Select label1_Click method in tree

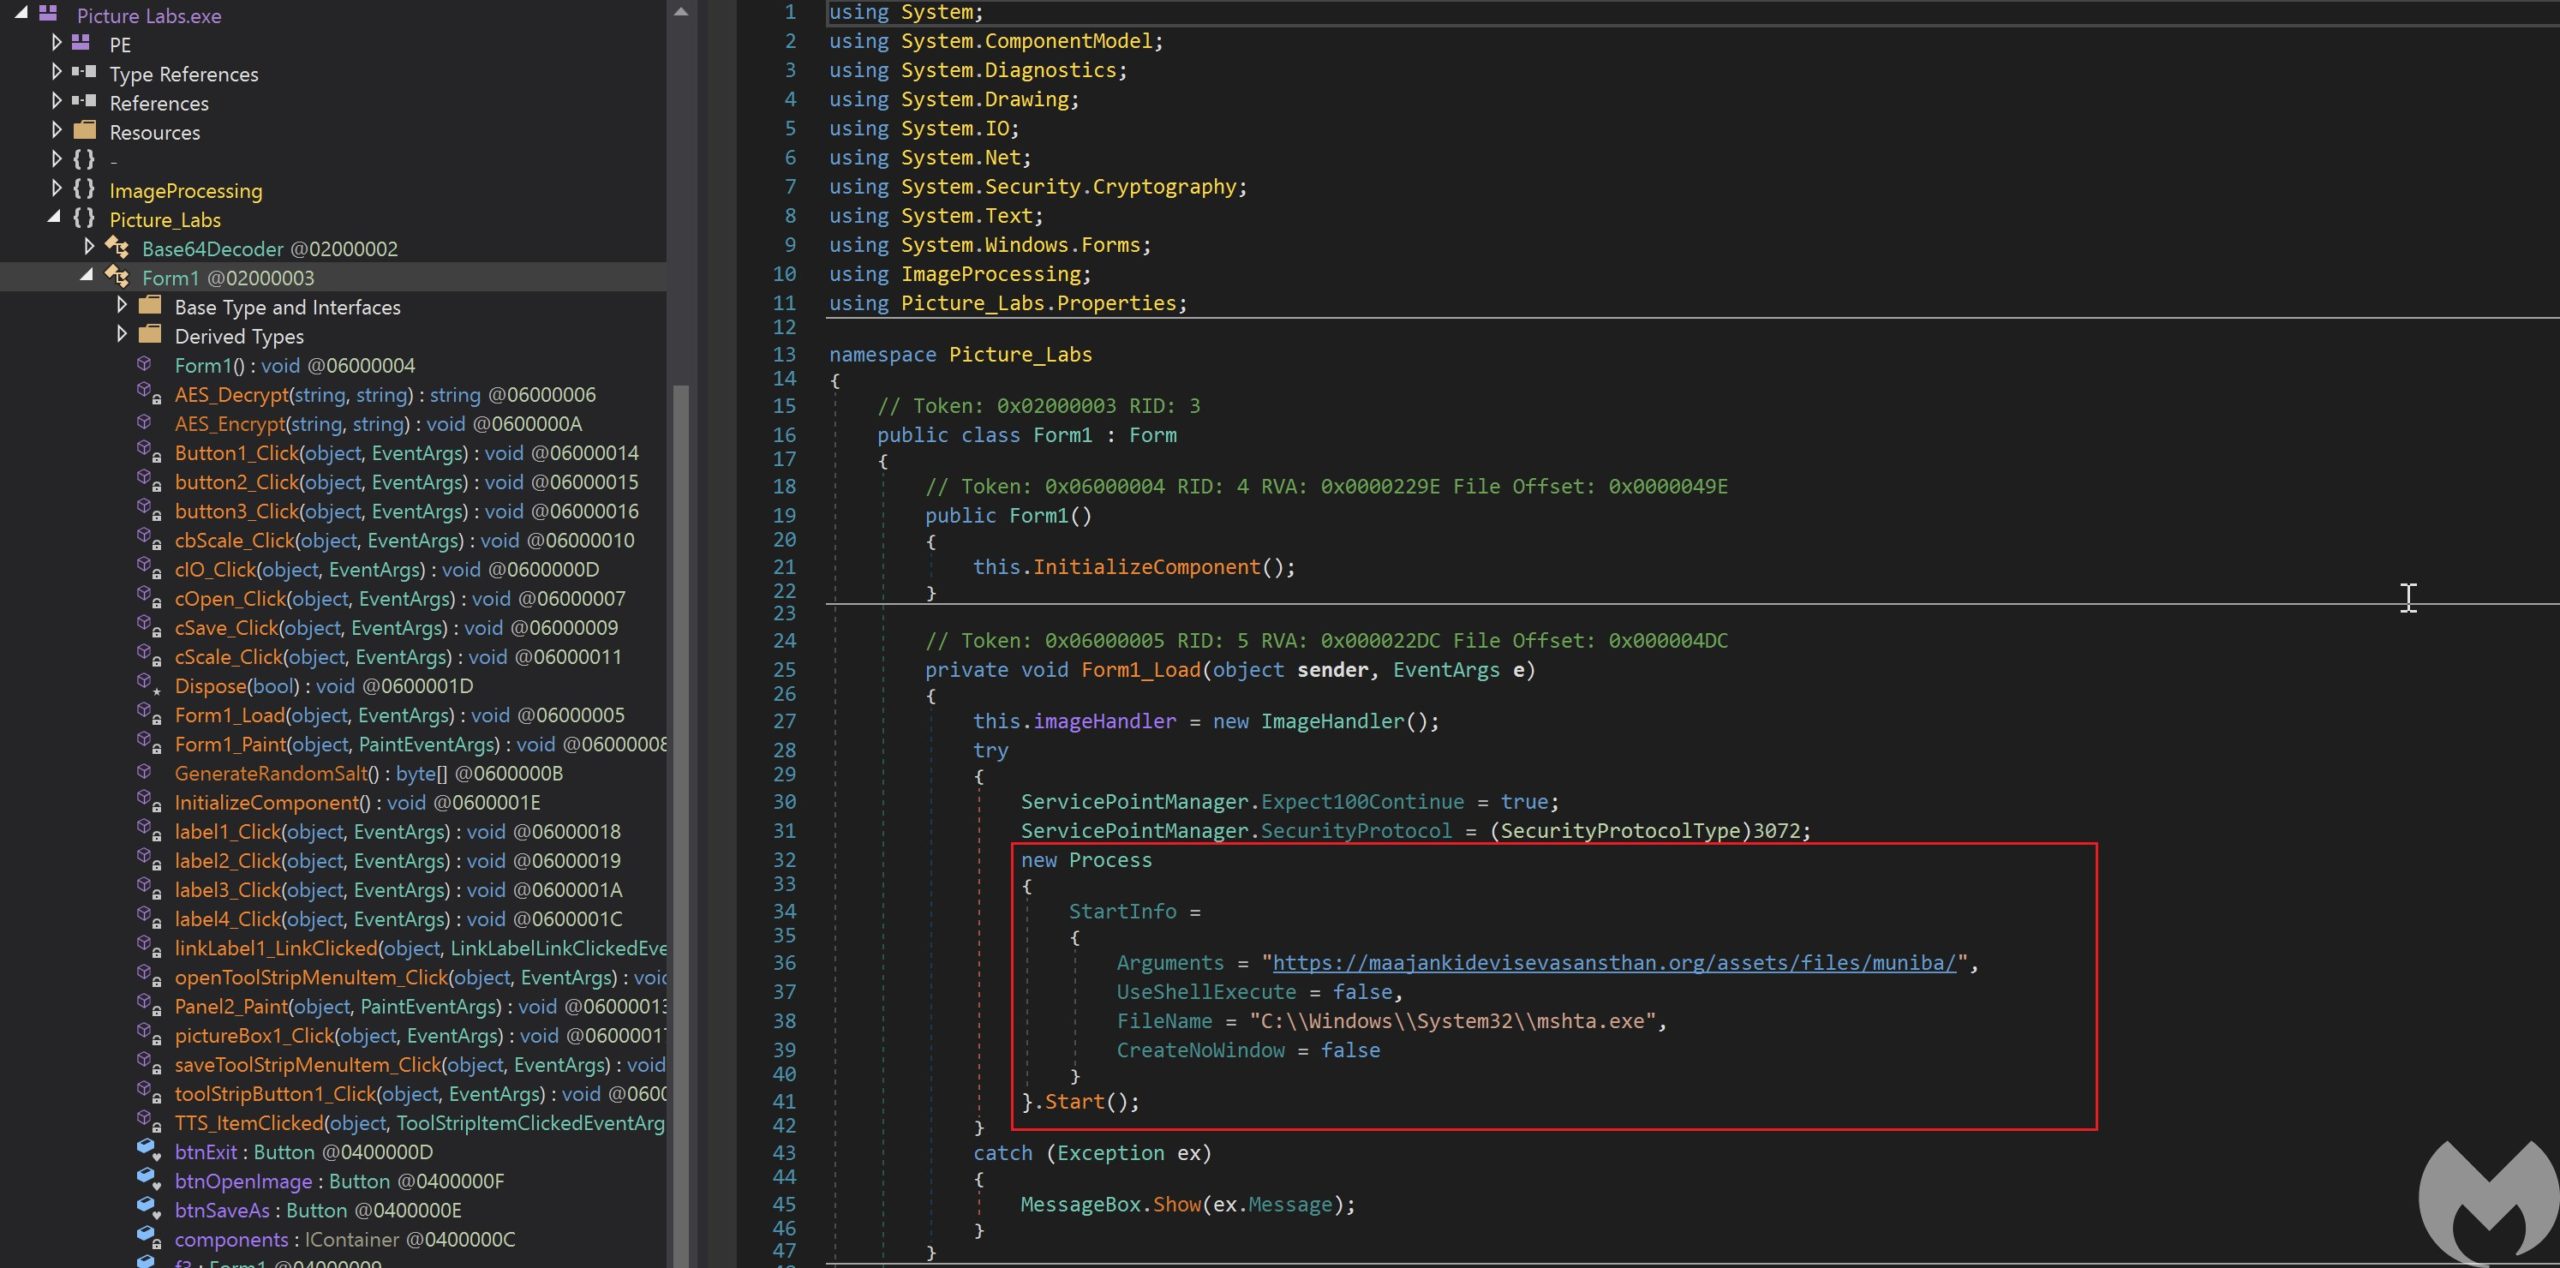click(x=397, y=831)
